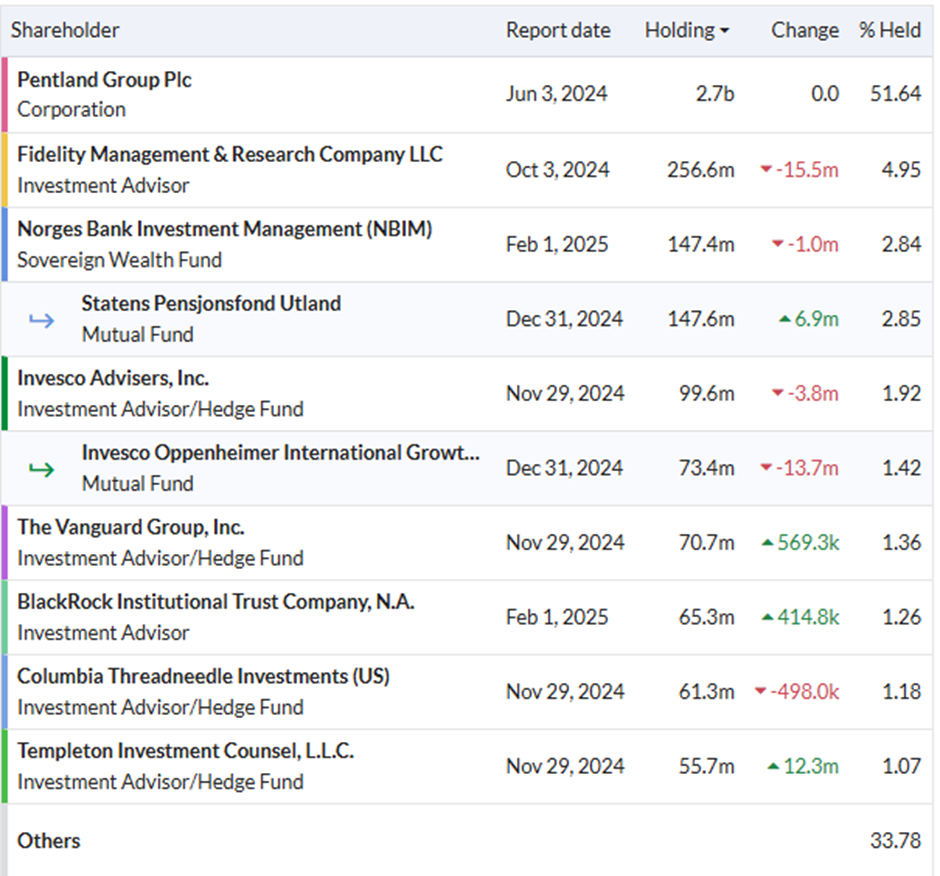Screen dimensions: 940x876
Task: Click the Shareholder column header
Action: point(65,30)
